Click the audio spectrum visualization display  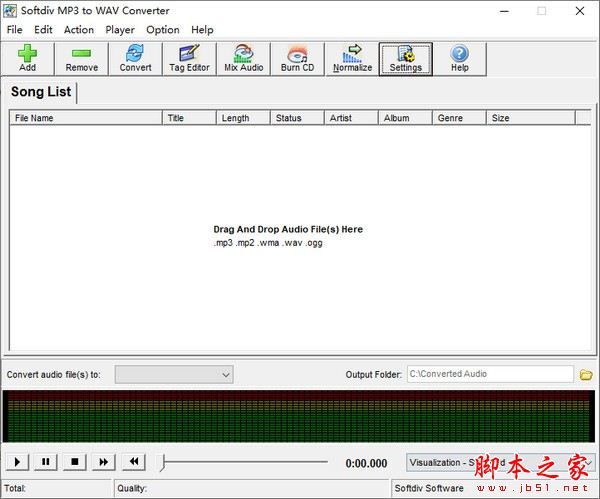(x=299, y=416)
